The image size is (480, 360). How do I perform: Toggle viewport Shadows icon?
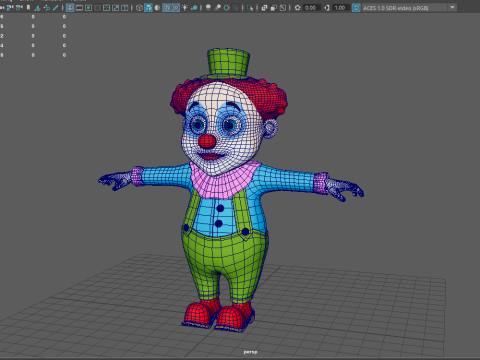pos(194,8)
